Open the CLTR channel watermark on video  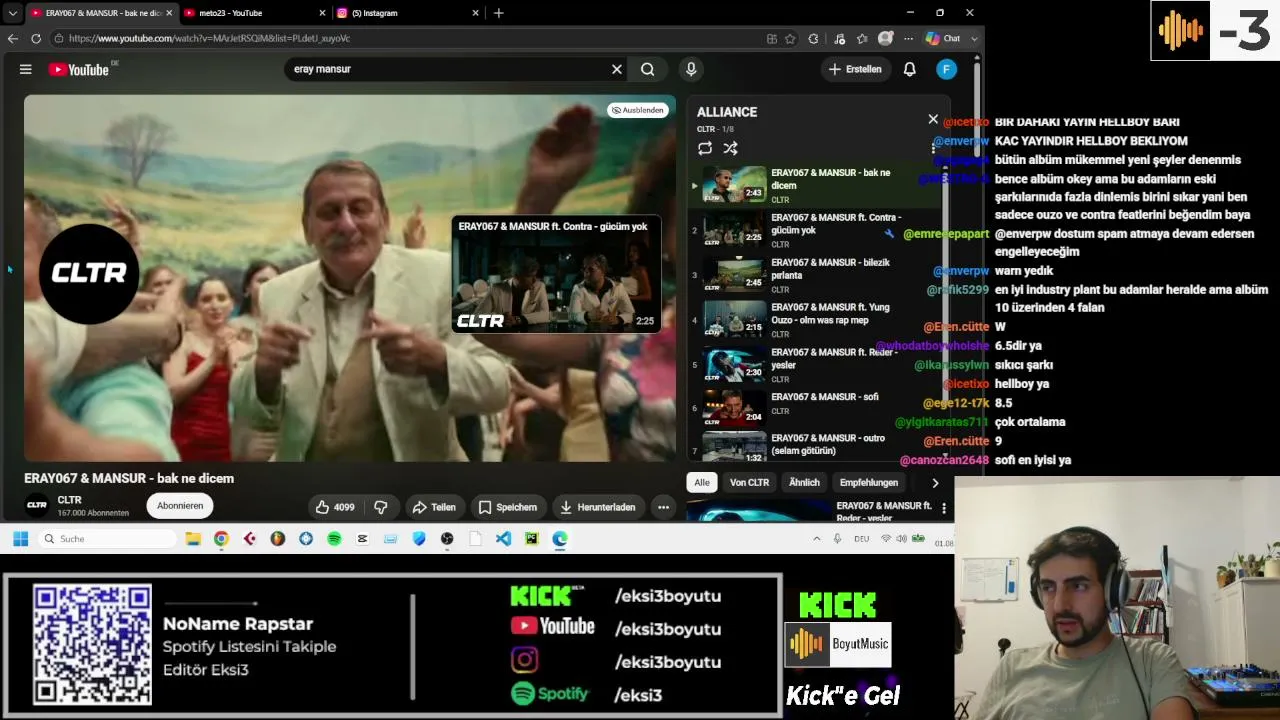pos(89,273)
